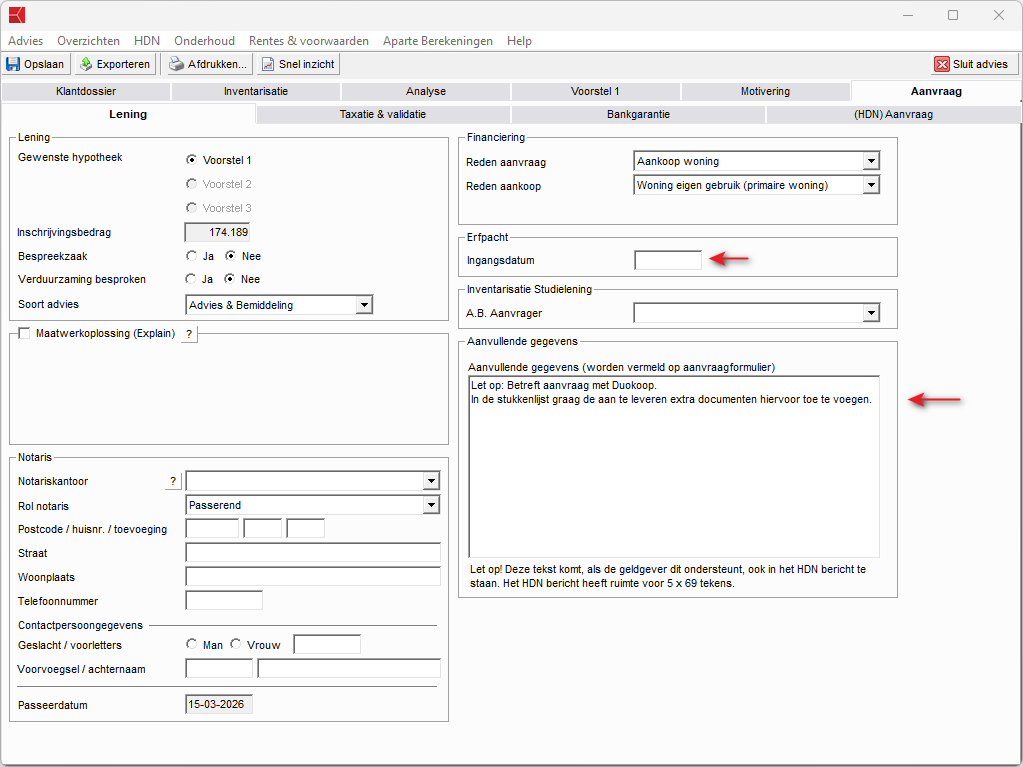Open the Reden aanvraag dropdown
Image resolution: width=1023 pixels, height=767 pixels.
pos(871,161)
